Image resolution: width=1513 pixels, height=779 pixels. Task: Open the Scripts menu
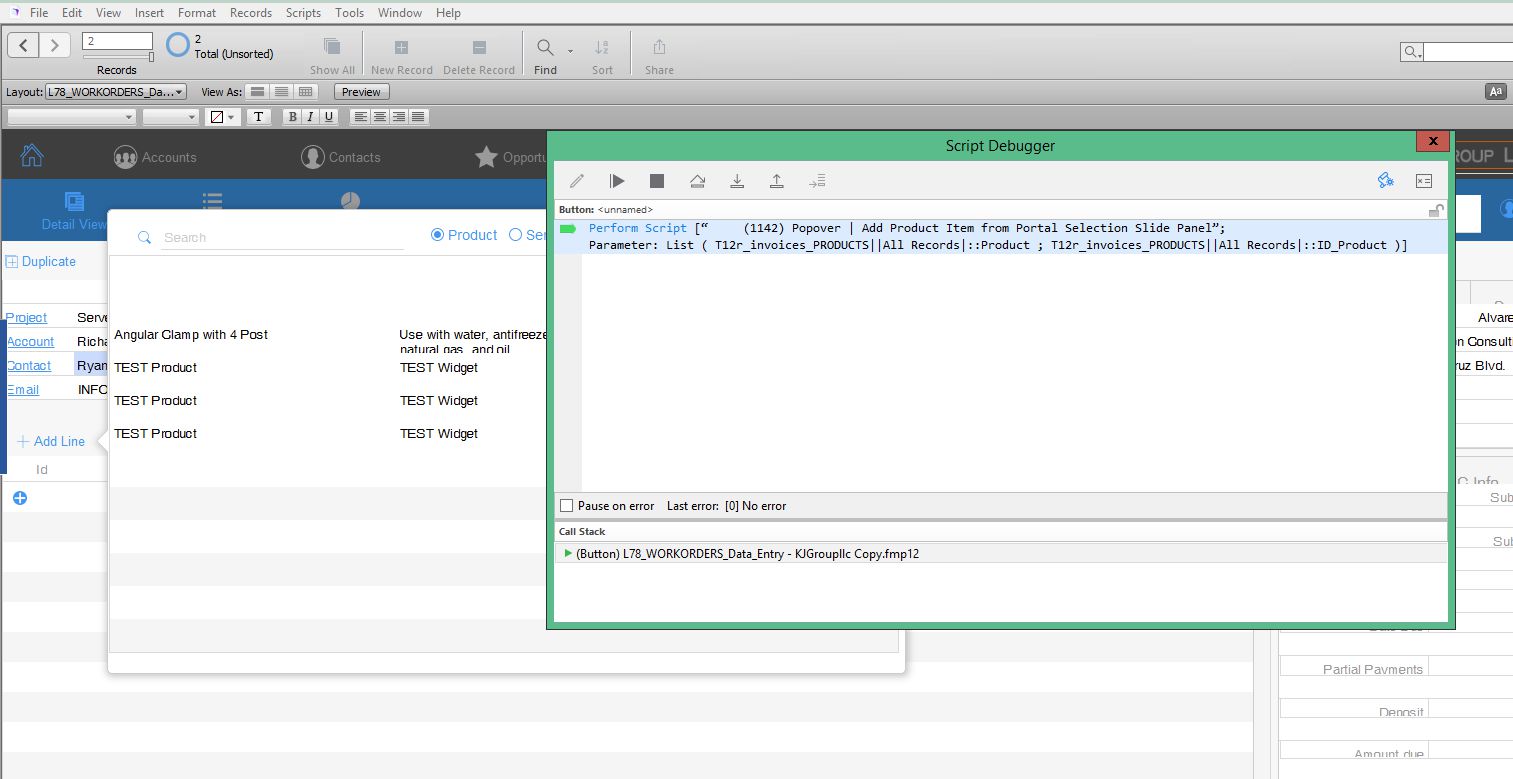click(303, 13)
